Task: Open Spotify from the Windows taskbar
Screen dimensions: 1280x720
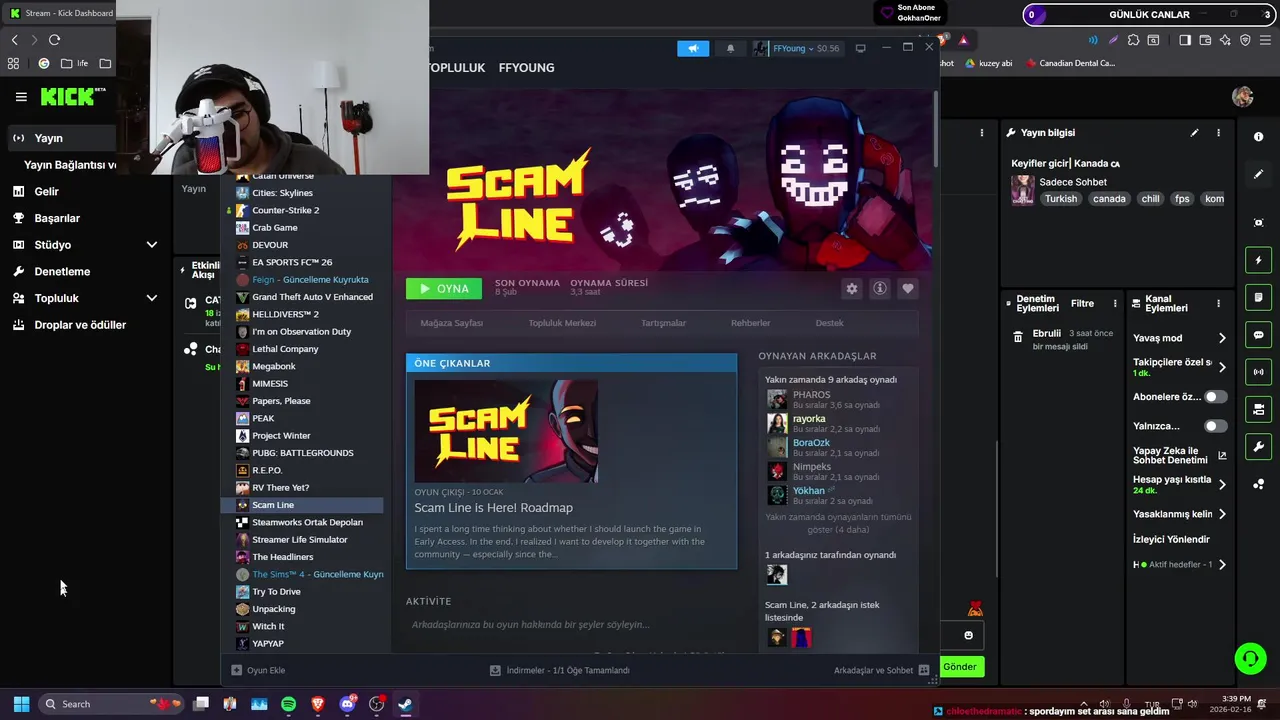Action: [289, 704]
